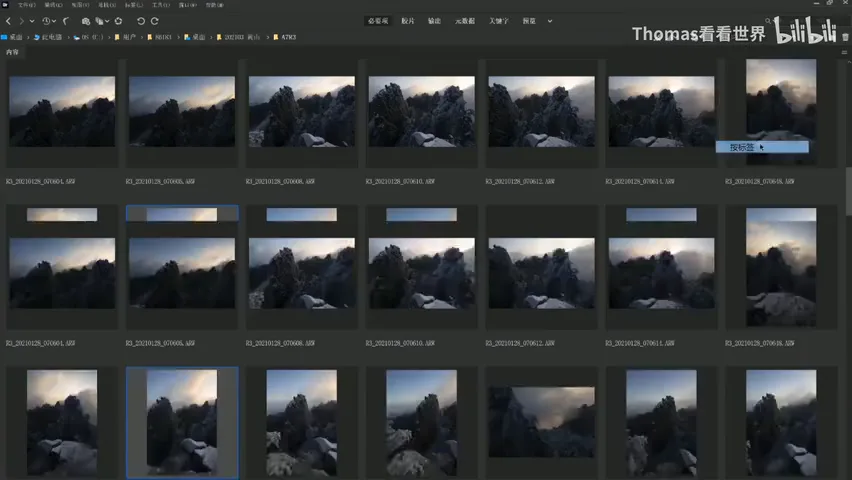Image resolution: width=852 pixels, height=480 pixels.
Task: Click the first 桌面 breadcrumb at path start
Action: (12, 38)
